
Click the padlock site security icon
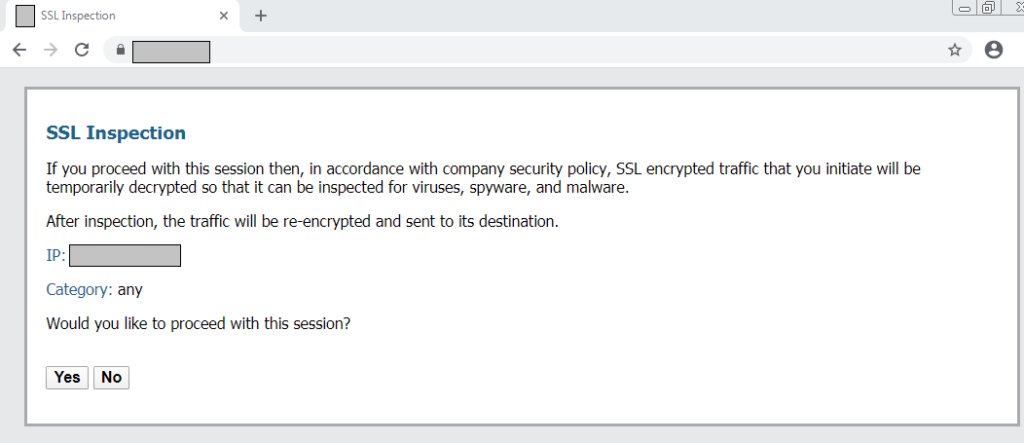click(119, 50)
